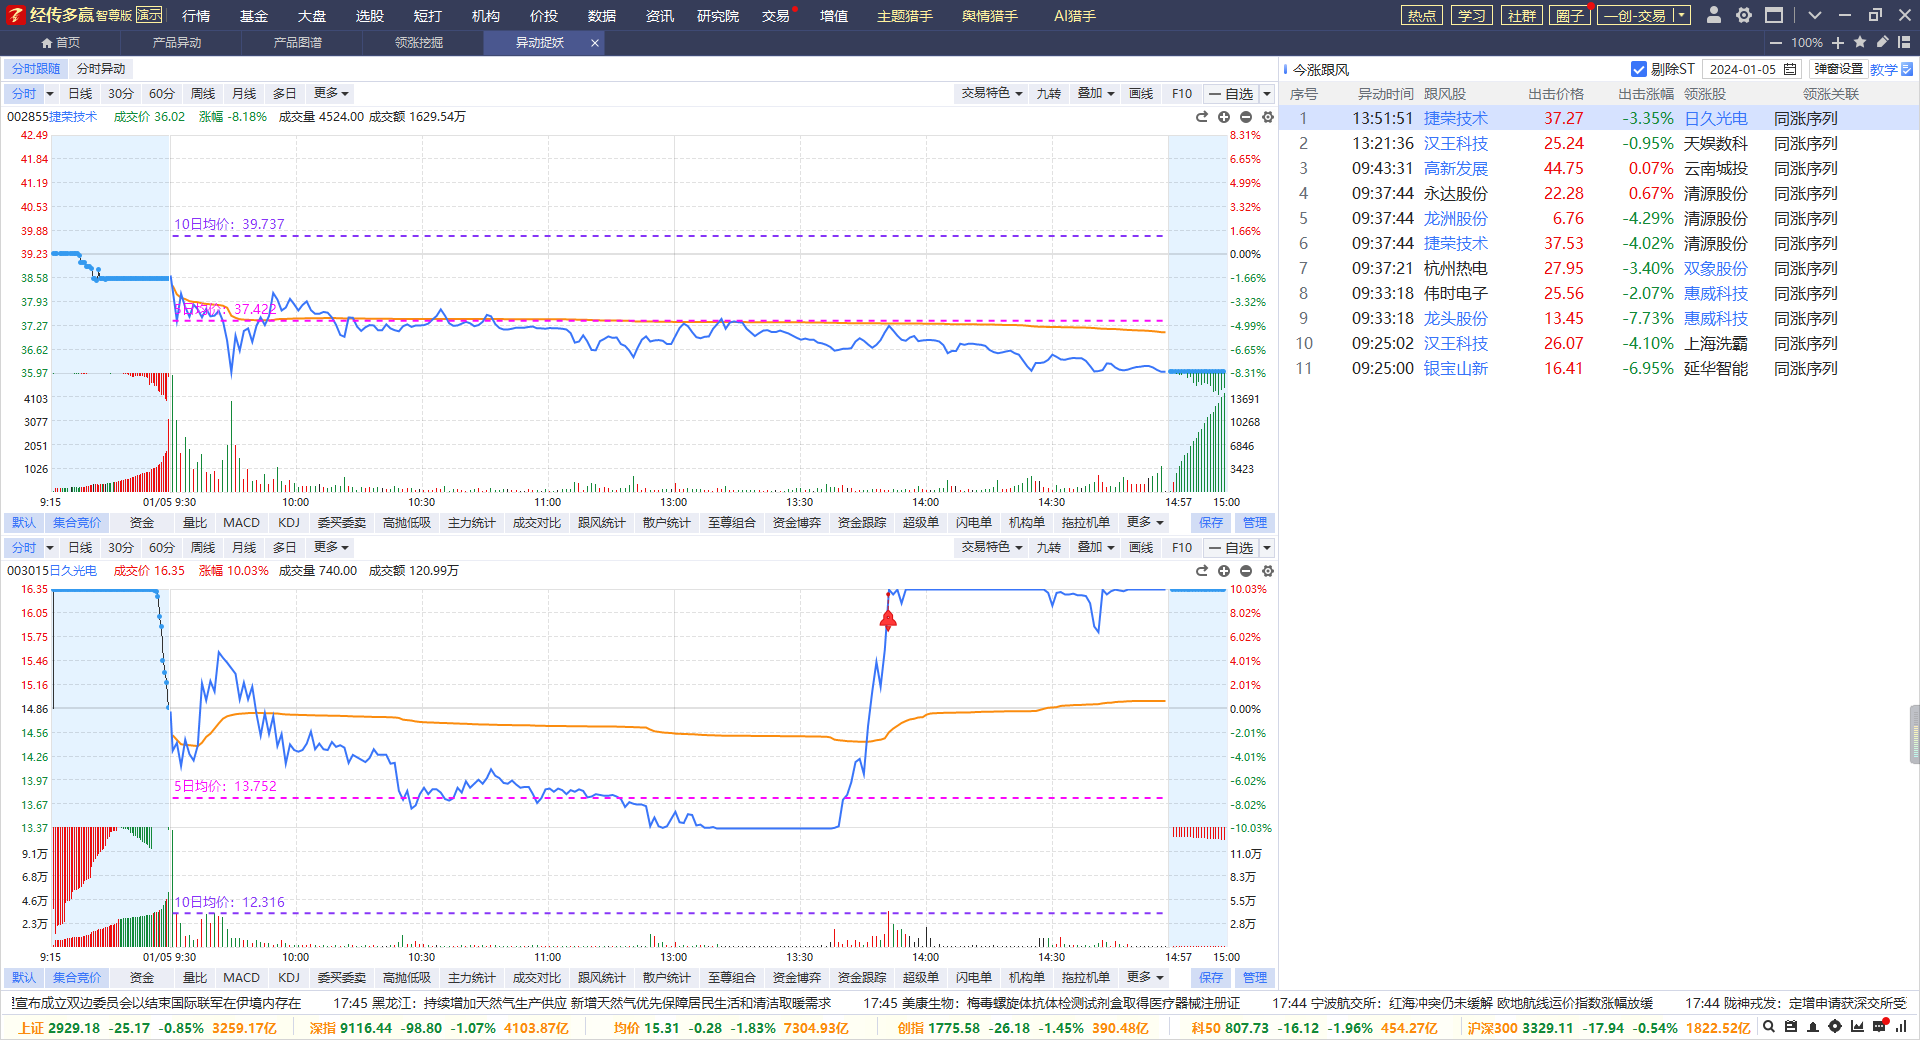Viewport: 1920px width, 1040px height.
Task: Expand 分时 dropdown arrow on 捷荣技术 chart
Action: coord(50,93)
